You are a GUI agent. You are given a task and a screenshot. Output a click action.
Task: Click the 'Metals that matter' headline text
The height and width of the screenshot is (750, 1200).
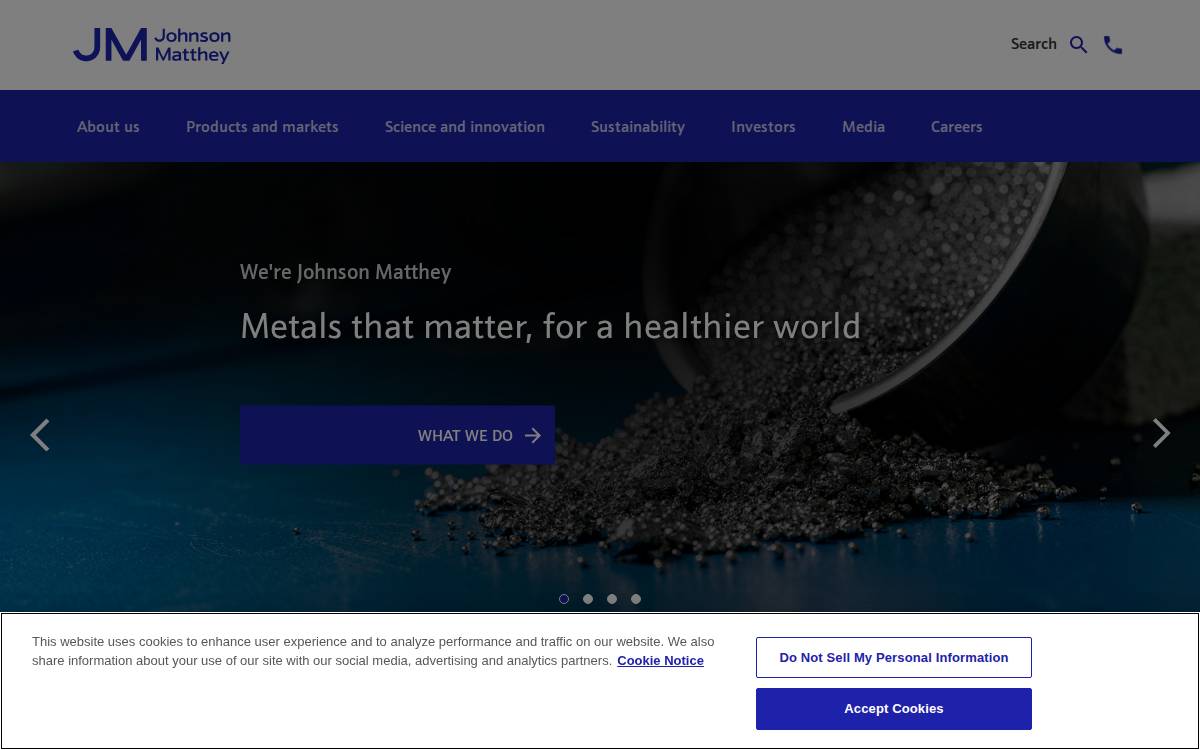pyautogui.click(x=550, y=326)
